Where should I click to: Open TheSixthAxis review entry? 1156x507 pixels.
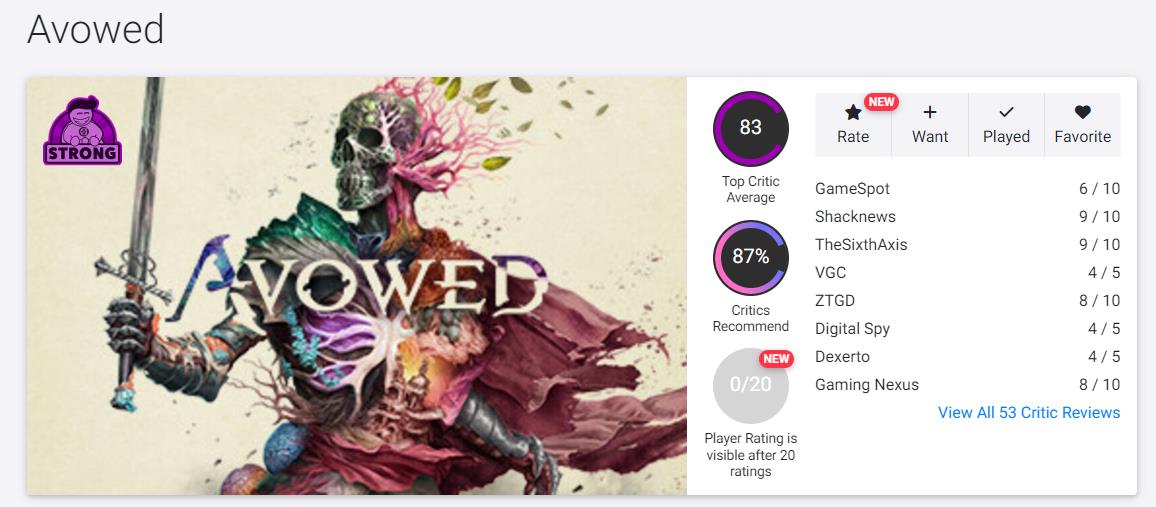pyautogui.click(x=861, y=245)
